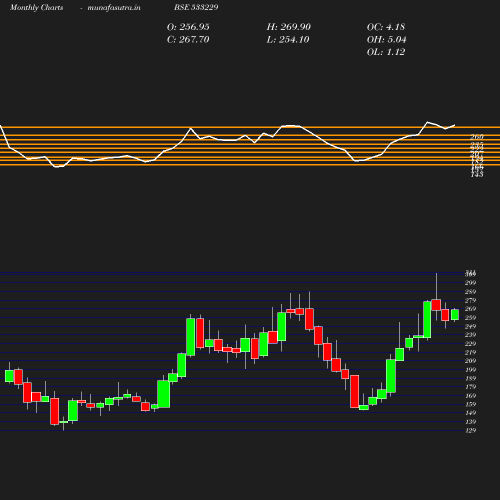Click the 189 price axis label
This screenshot has height=500, width=500.
click(470, 378)
